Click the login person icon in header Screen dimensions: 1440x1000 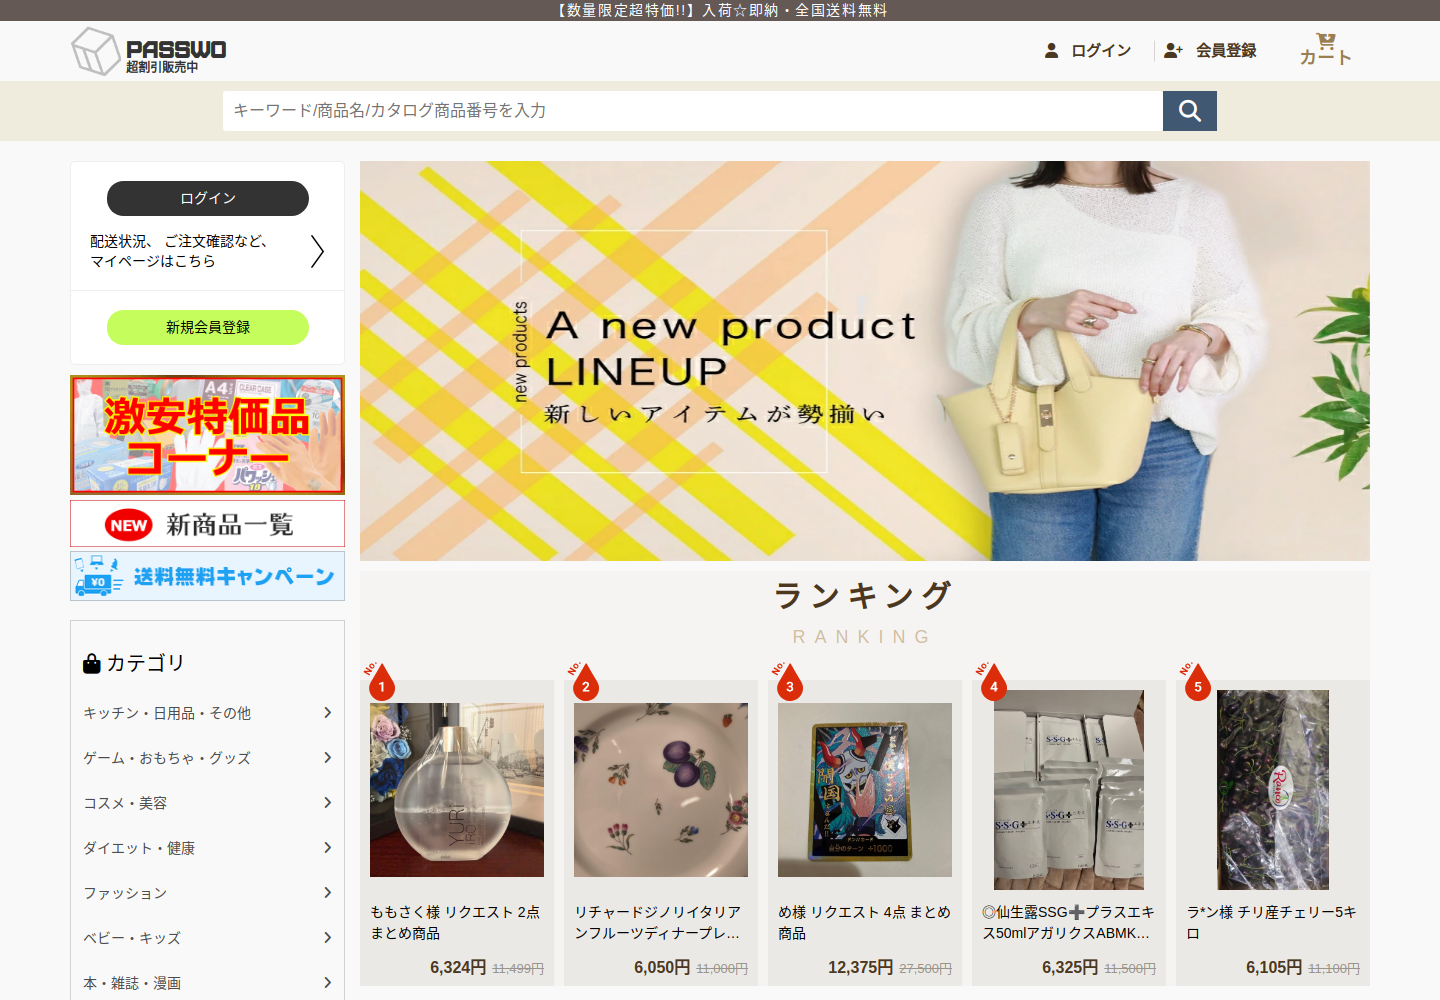point(1051,50)
